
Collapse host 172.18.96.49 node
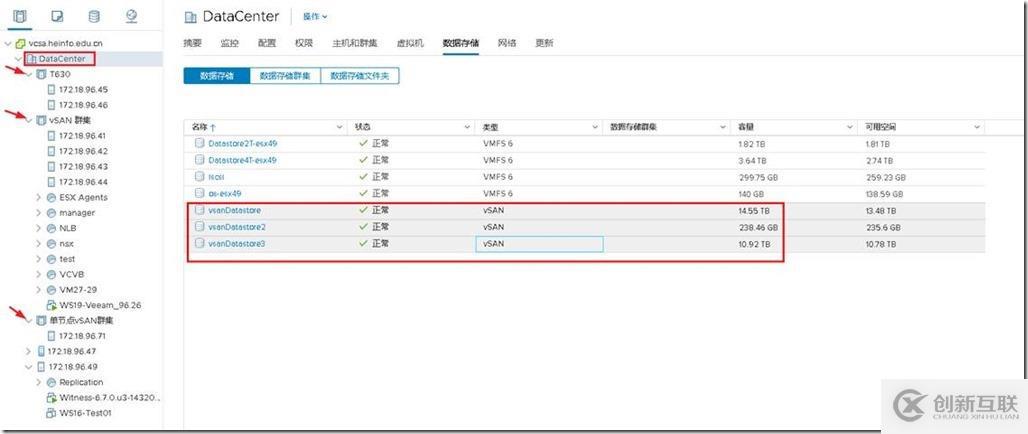pyautogui.click(x=28, y=367)
